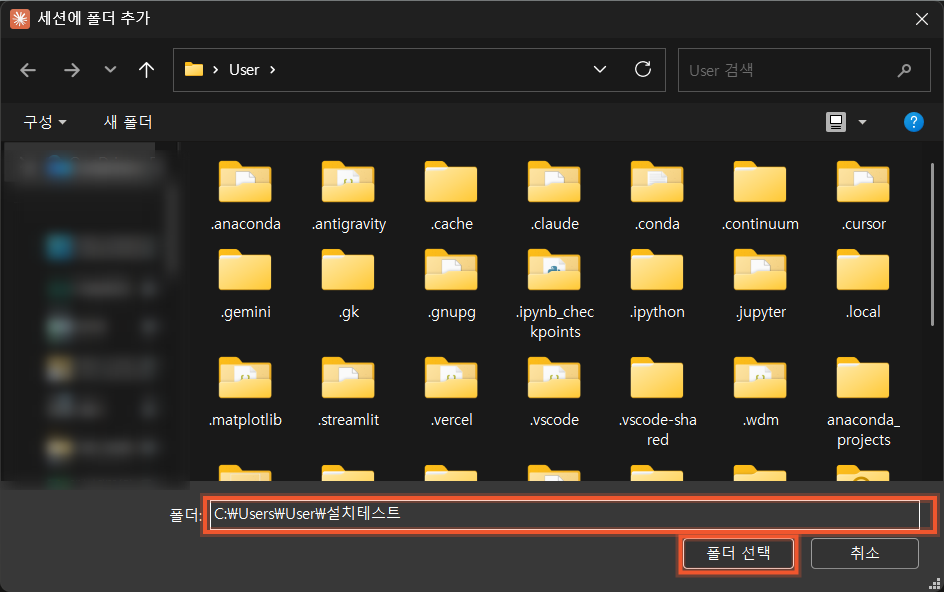
Task: Go forward with the right arrow
Action: [x=72, y=70]
